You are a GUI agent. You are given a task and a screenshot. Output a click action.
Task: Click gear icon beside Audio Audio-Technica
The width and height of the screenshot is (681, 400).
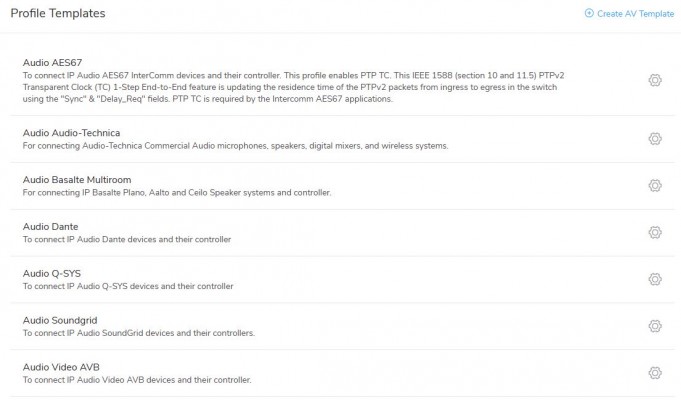655,139
